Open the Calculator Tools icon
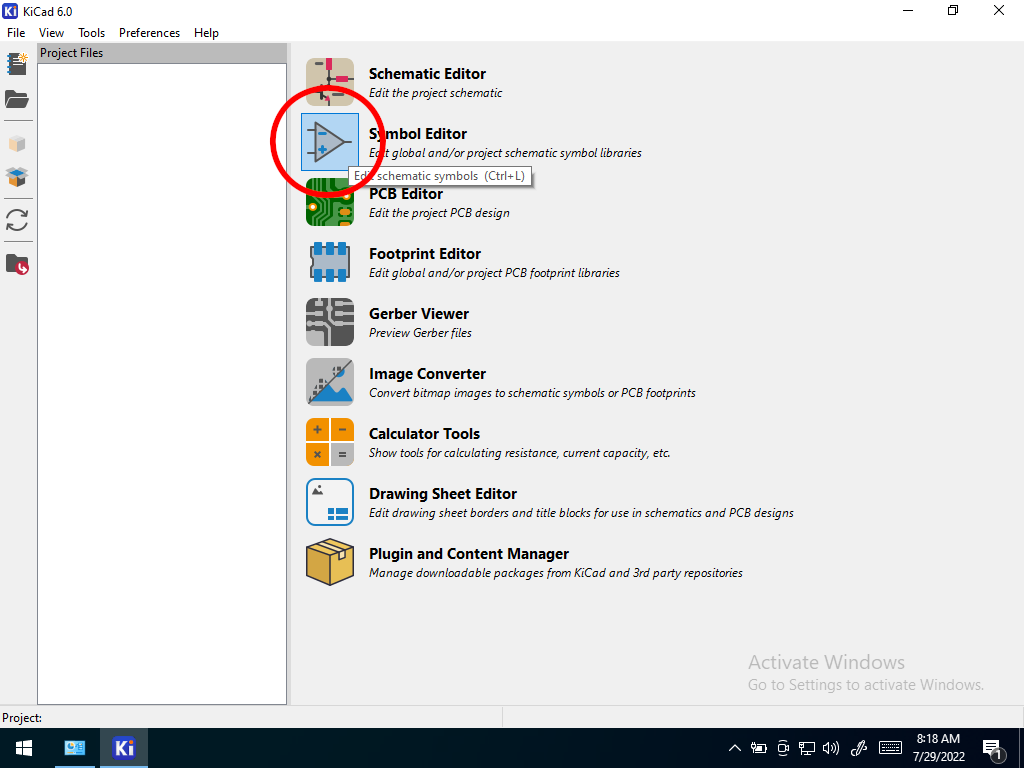Viewport: 1024px width, 768px height. tap(330, 443)
